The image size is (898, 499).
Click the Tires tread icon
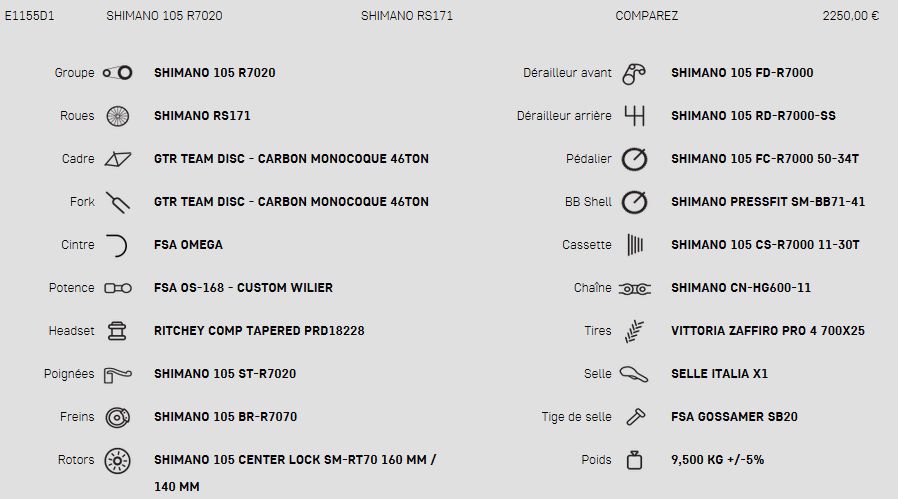point(634,331)
